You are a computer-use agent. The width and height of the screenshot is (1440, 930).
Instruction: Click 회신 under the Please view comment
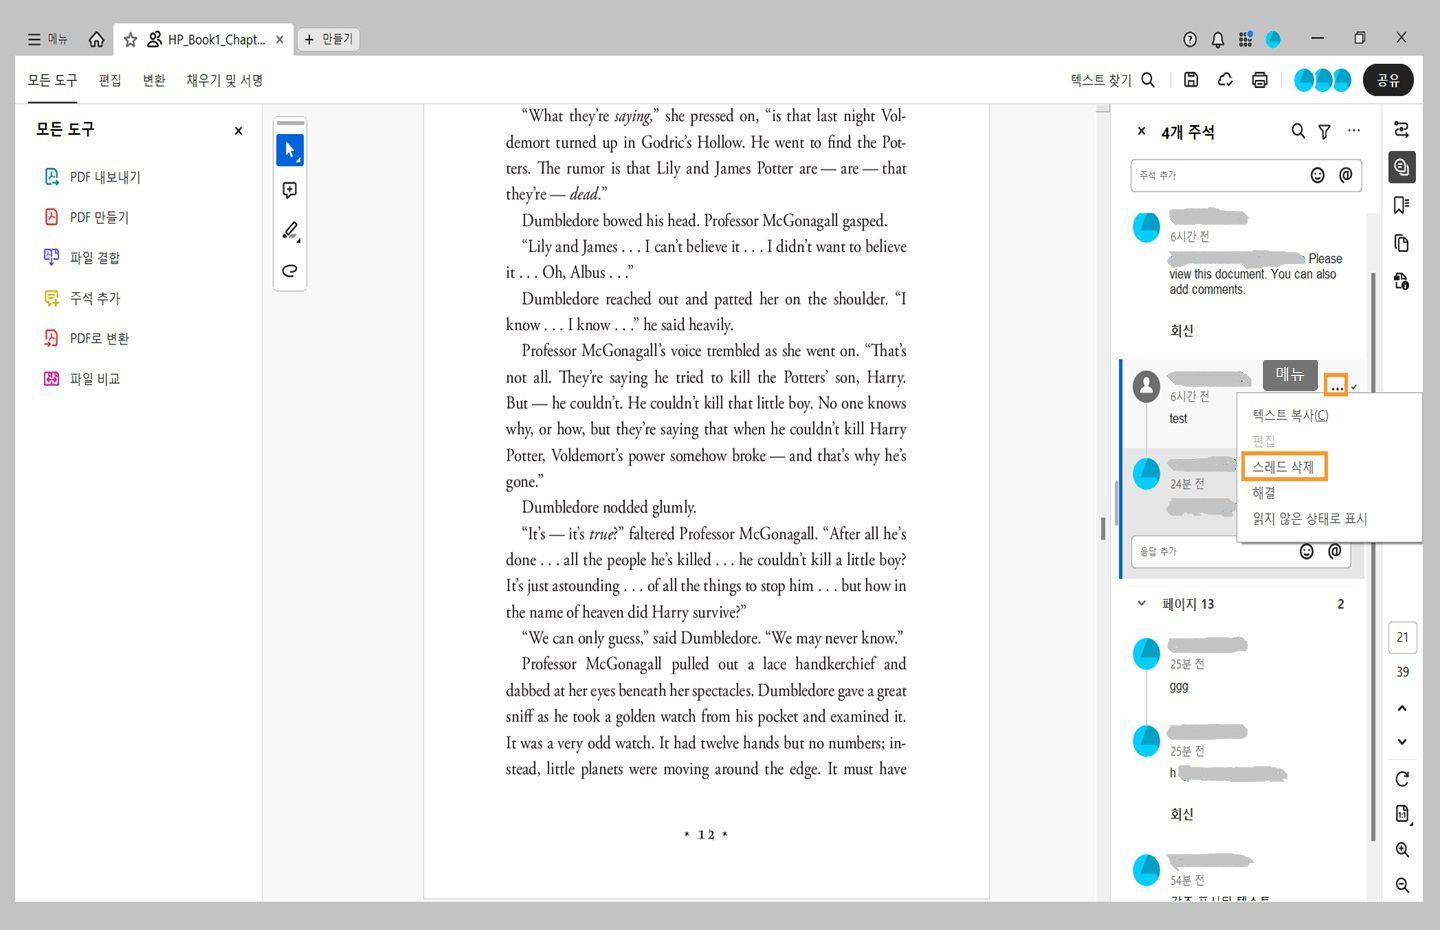point(1182,330)
